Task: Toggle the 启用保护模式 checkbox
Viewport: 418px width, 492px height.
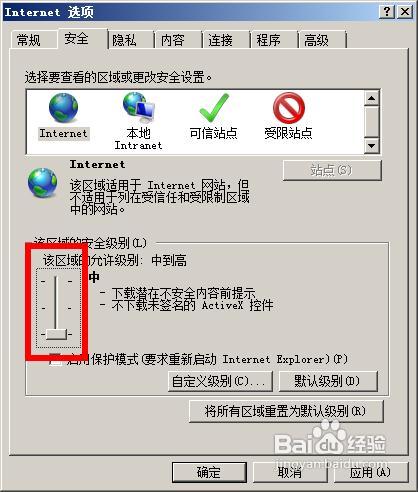Action: click(55, 359)
